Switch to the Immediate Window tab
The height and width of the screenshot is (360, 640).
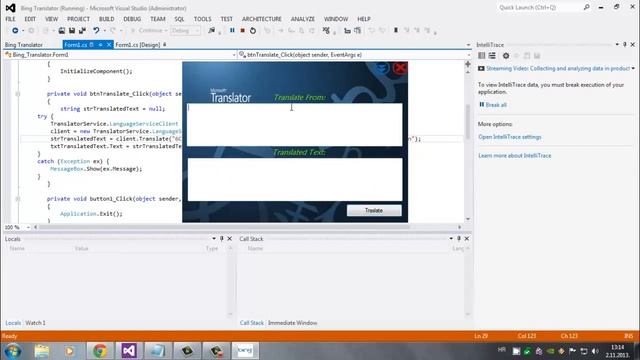(x=292, y=323)
